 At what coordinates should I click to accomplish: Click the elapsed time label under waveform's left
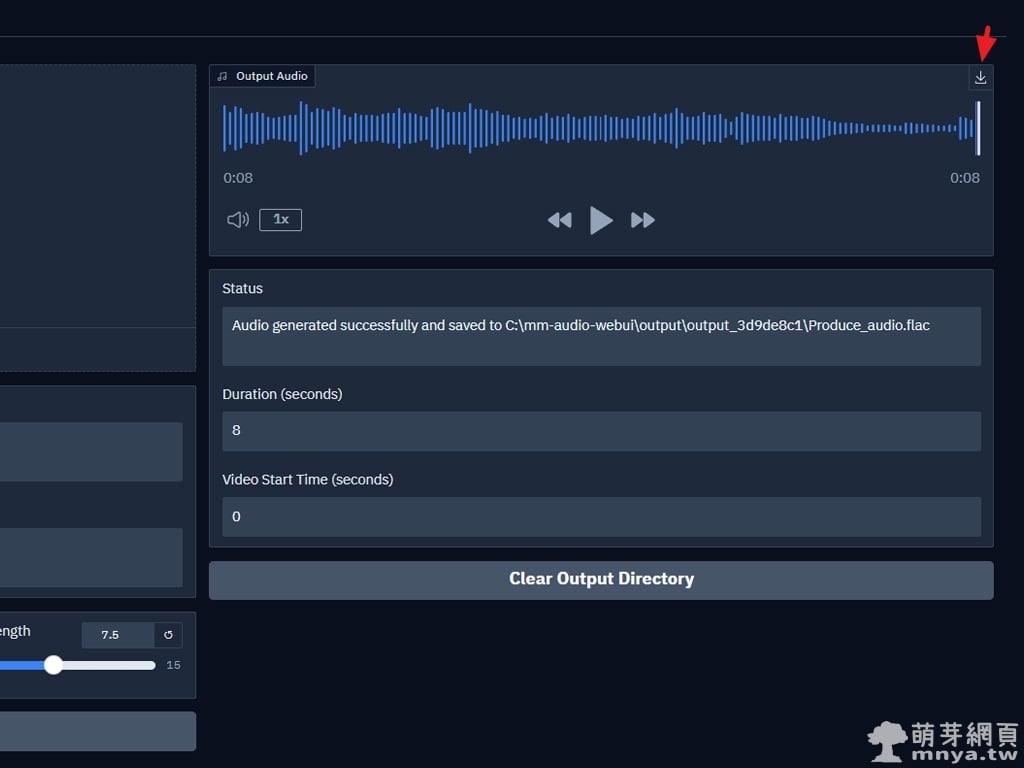(238, 178)
